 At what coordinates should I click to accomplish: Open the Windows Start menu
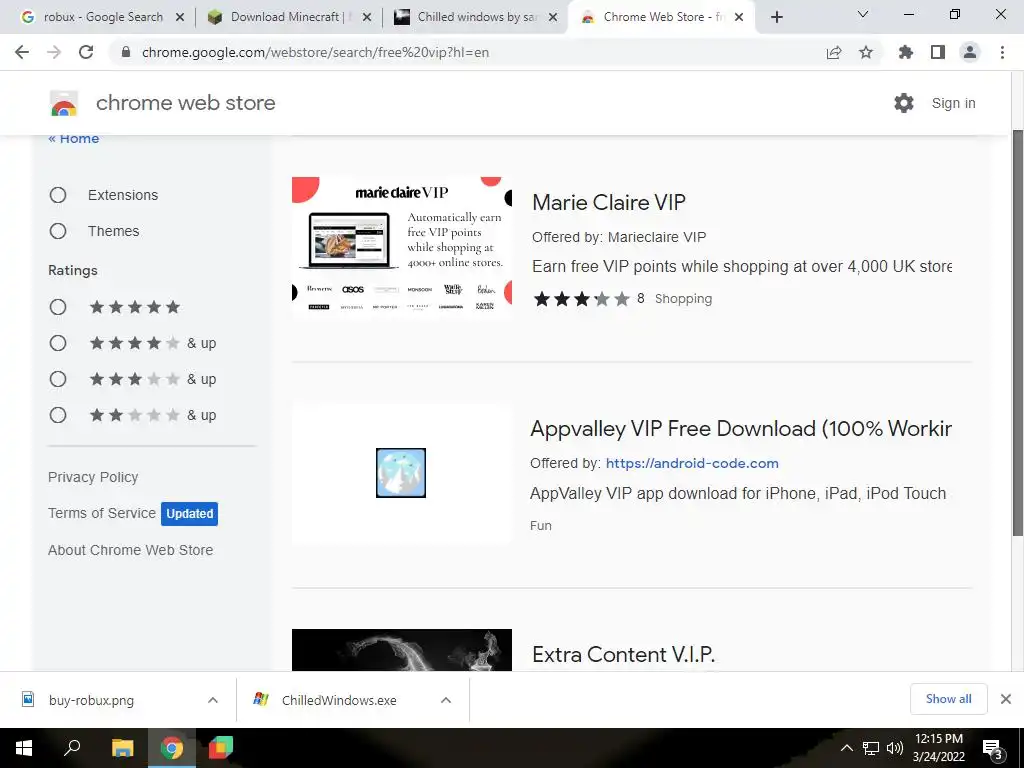tap(24, 748)
